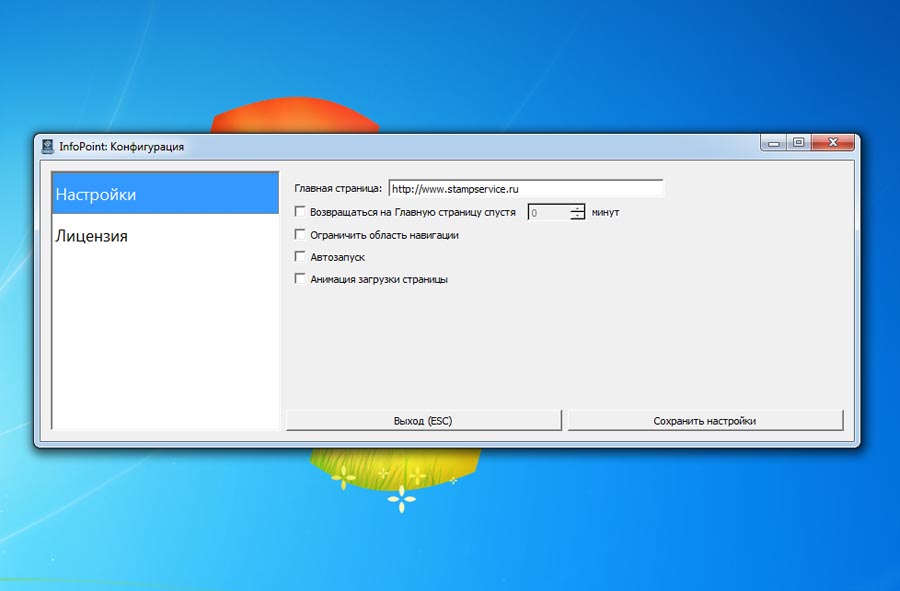Minimize the InfoPoint configuration window
Screen dimensions: 900x591
(774, 143)
